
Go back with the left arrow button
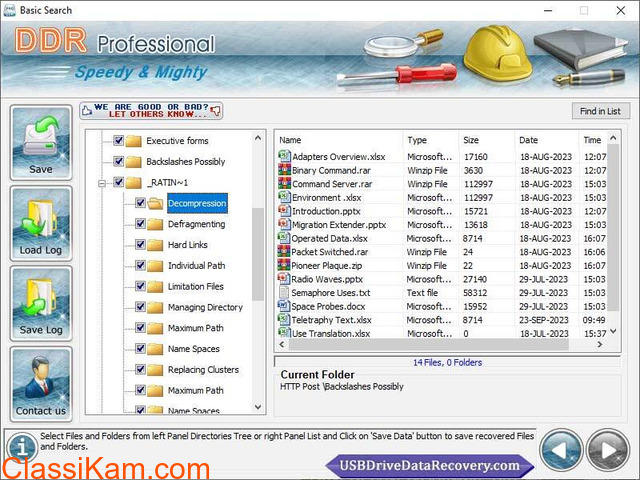point(561,451)
